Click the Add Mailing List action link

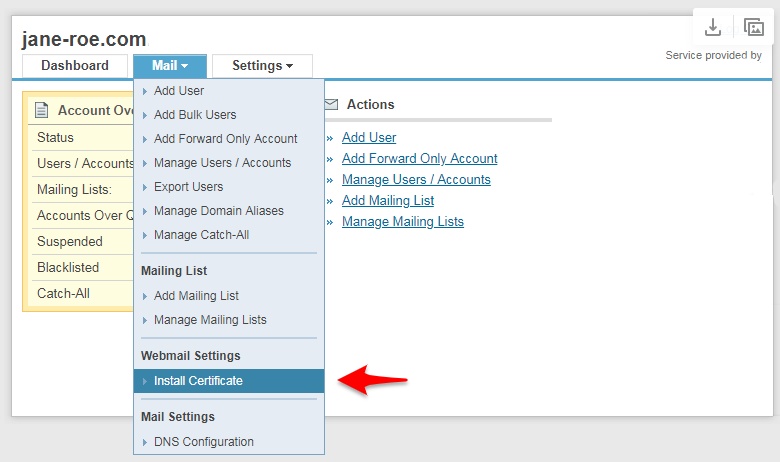388,201
